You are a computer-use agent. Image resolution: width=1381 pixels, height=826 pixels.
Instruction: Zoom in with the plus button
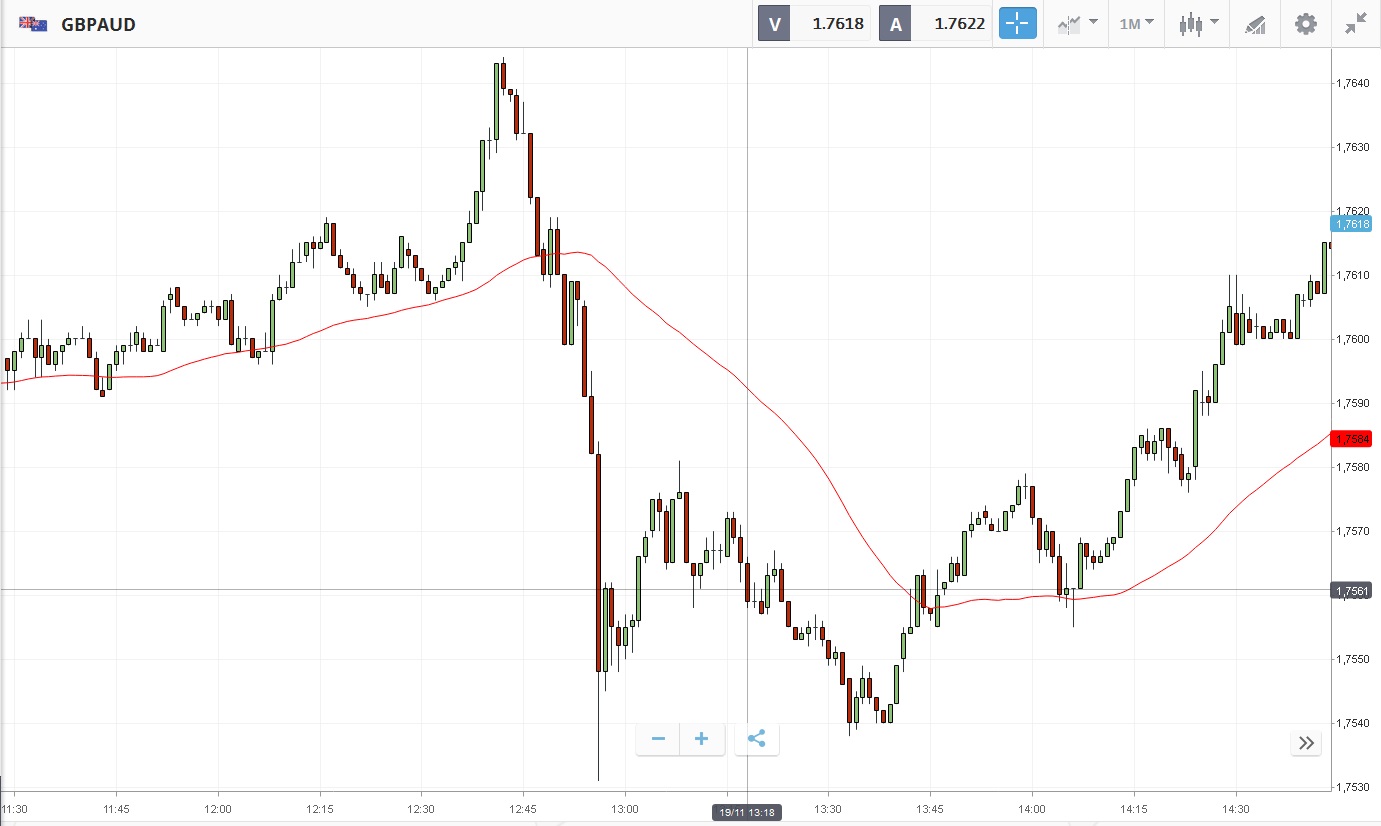[x=702, y=739]
